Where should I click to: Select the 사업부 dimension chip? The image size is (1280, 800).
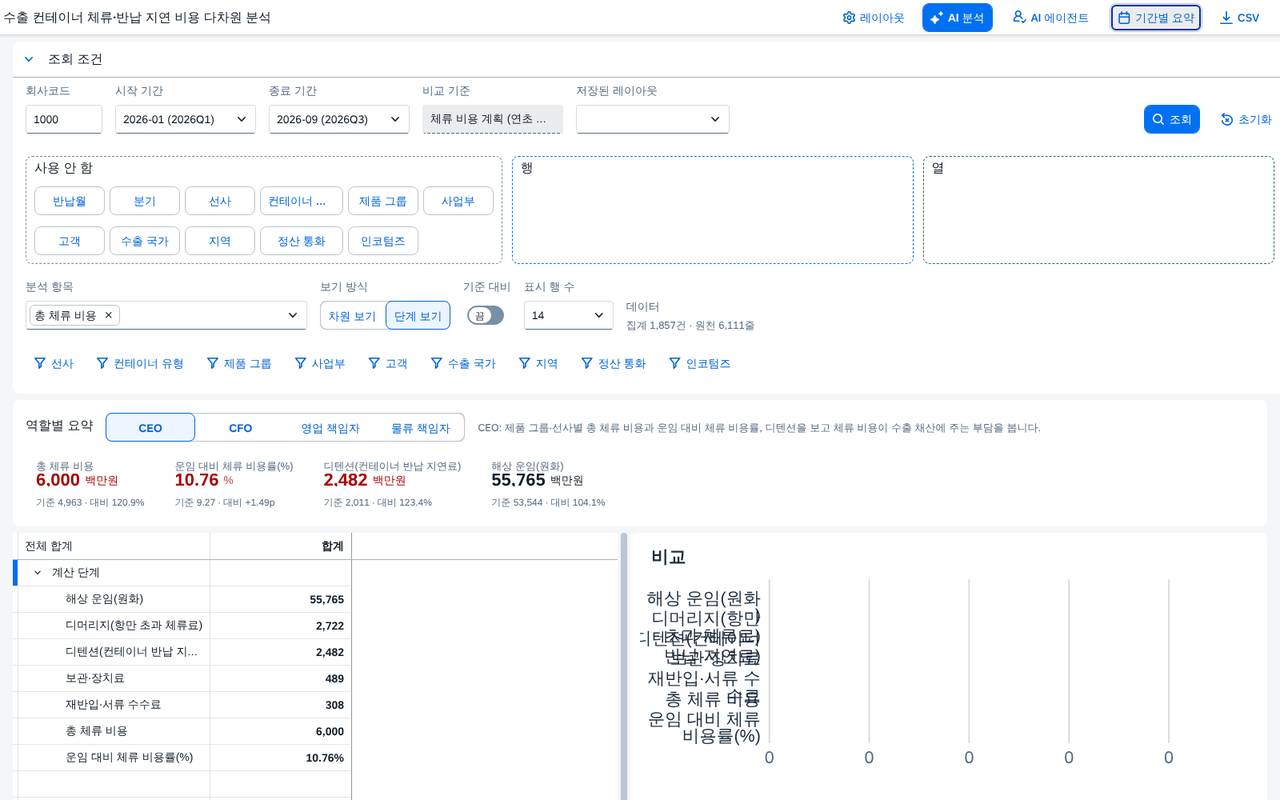point(458,201)
